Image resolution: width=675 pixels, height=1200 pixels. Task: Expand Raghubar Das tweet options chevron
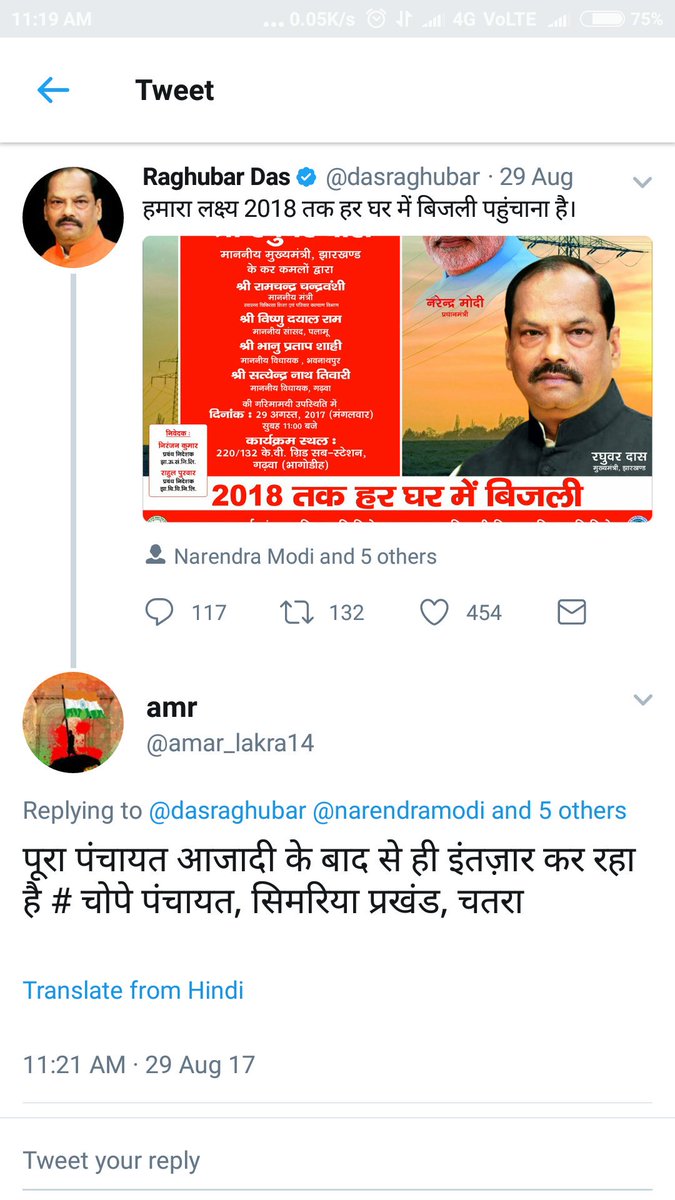click(642, 182)
